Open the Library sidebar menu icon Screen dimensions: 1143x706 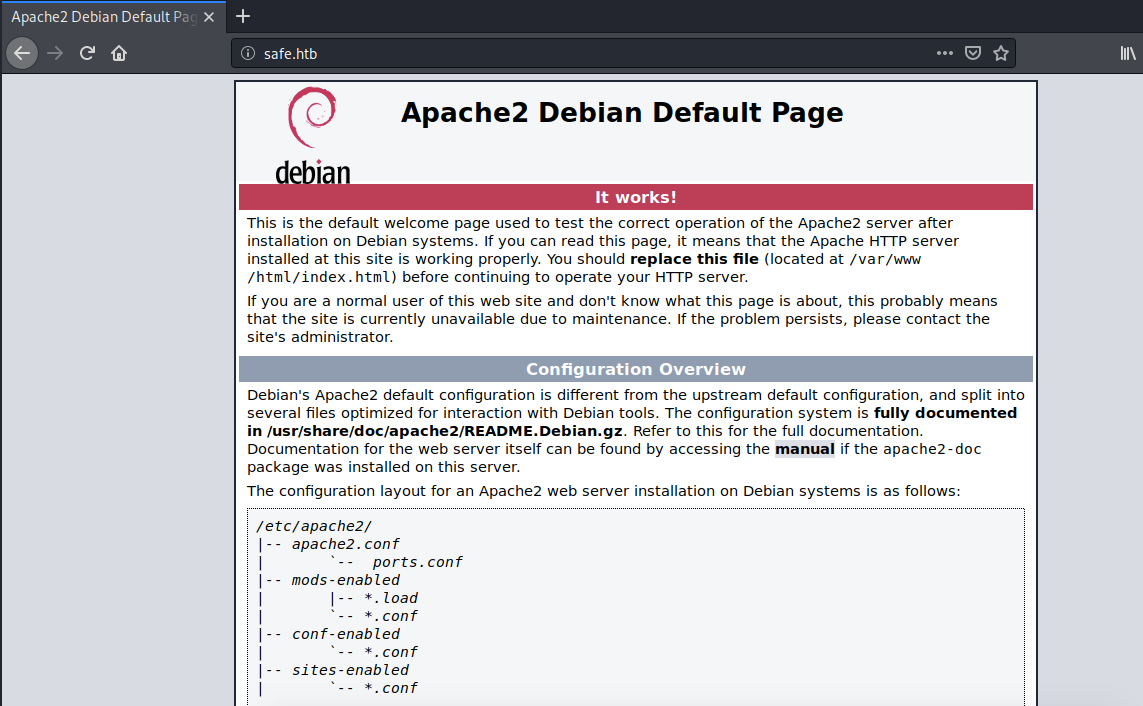1127,53
